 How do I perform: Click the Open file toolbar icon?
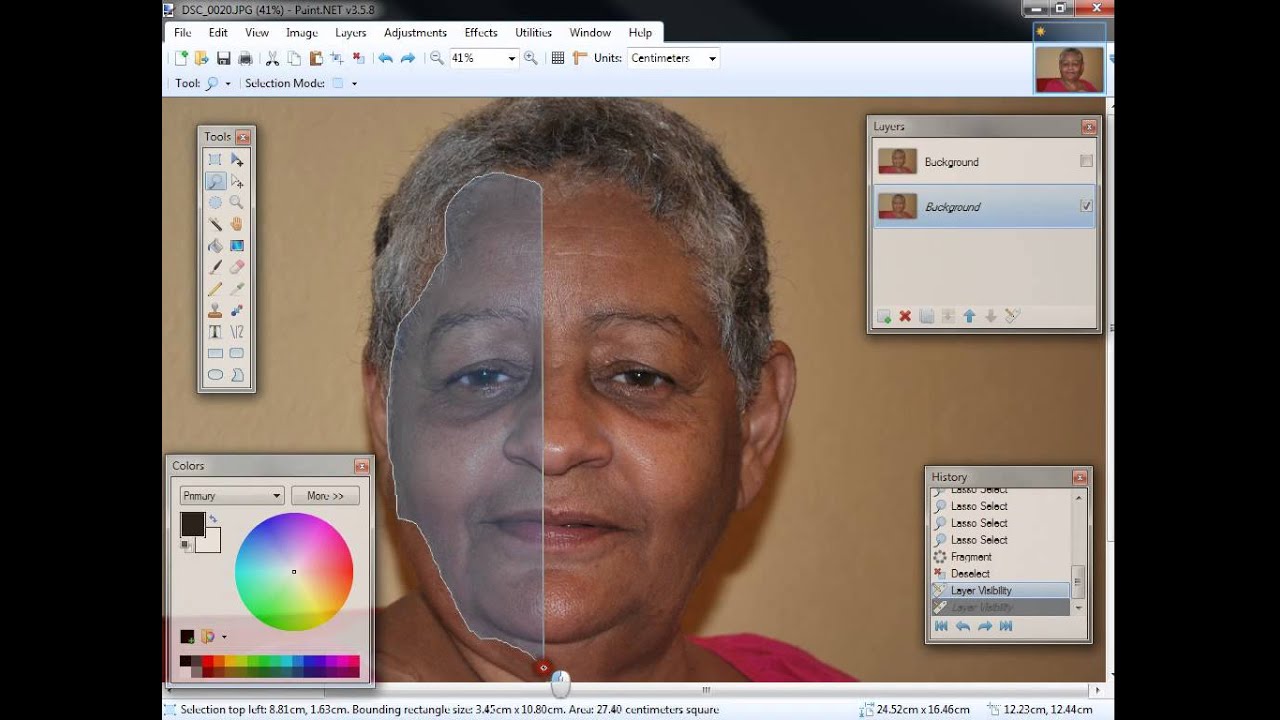(x=201, y=58)
